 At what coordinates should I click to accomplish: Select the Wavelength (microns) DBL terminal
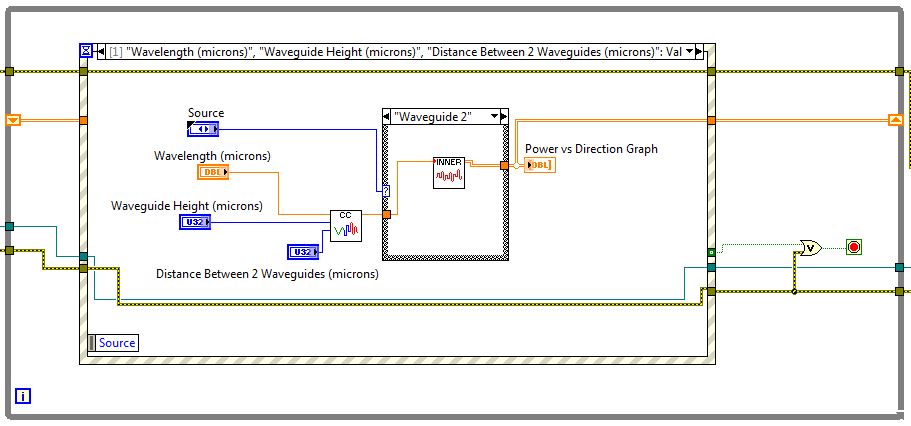click(213, 172)
